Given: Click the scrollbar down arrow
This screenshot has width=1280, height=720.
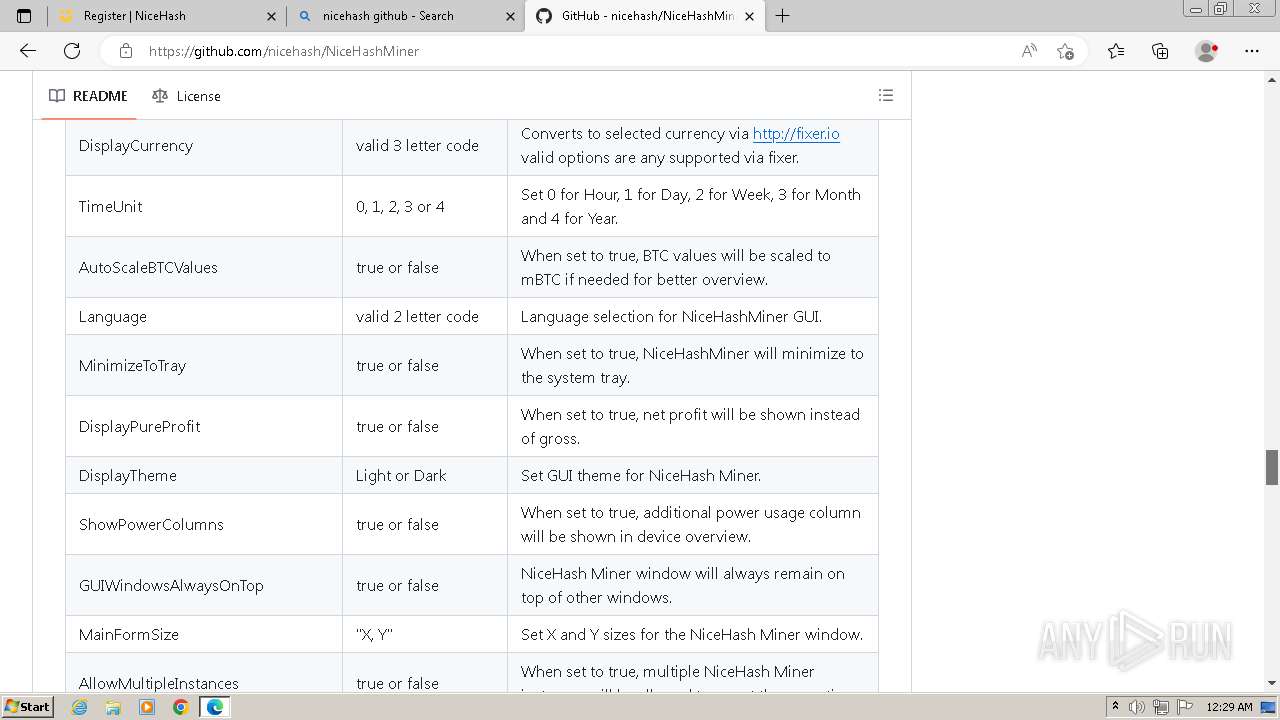Looking at the screenshot, I should click(1272, 683).
